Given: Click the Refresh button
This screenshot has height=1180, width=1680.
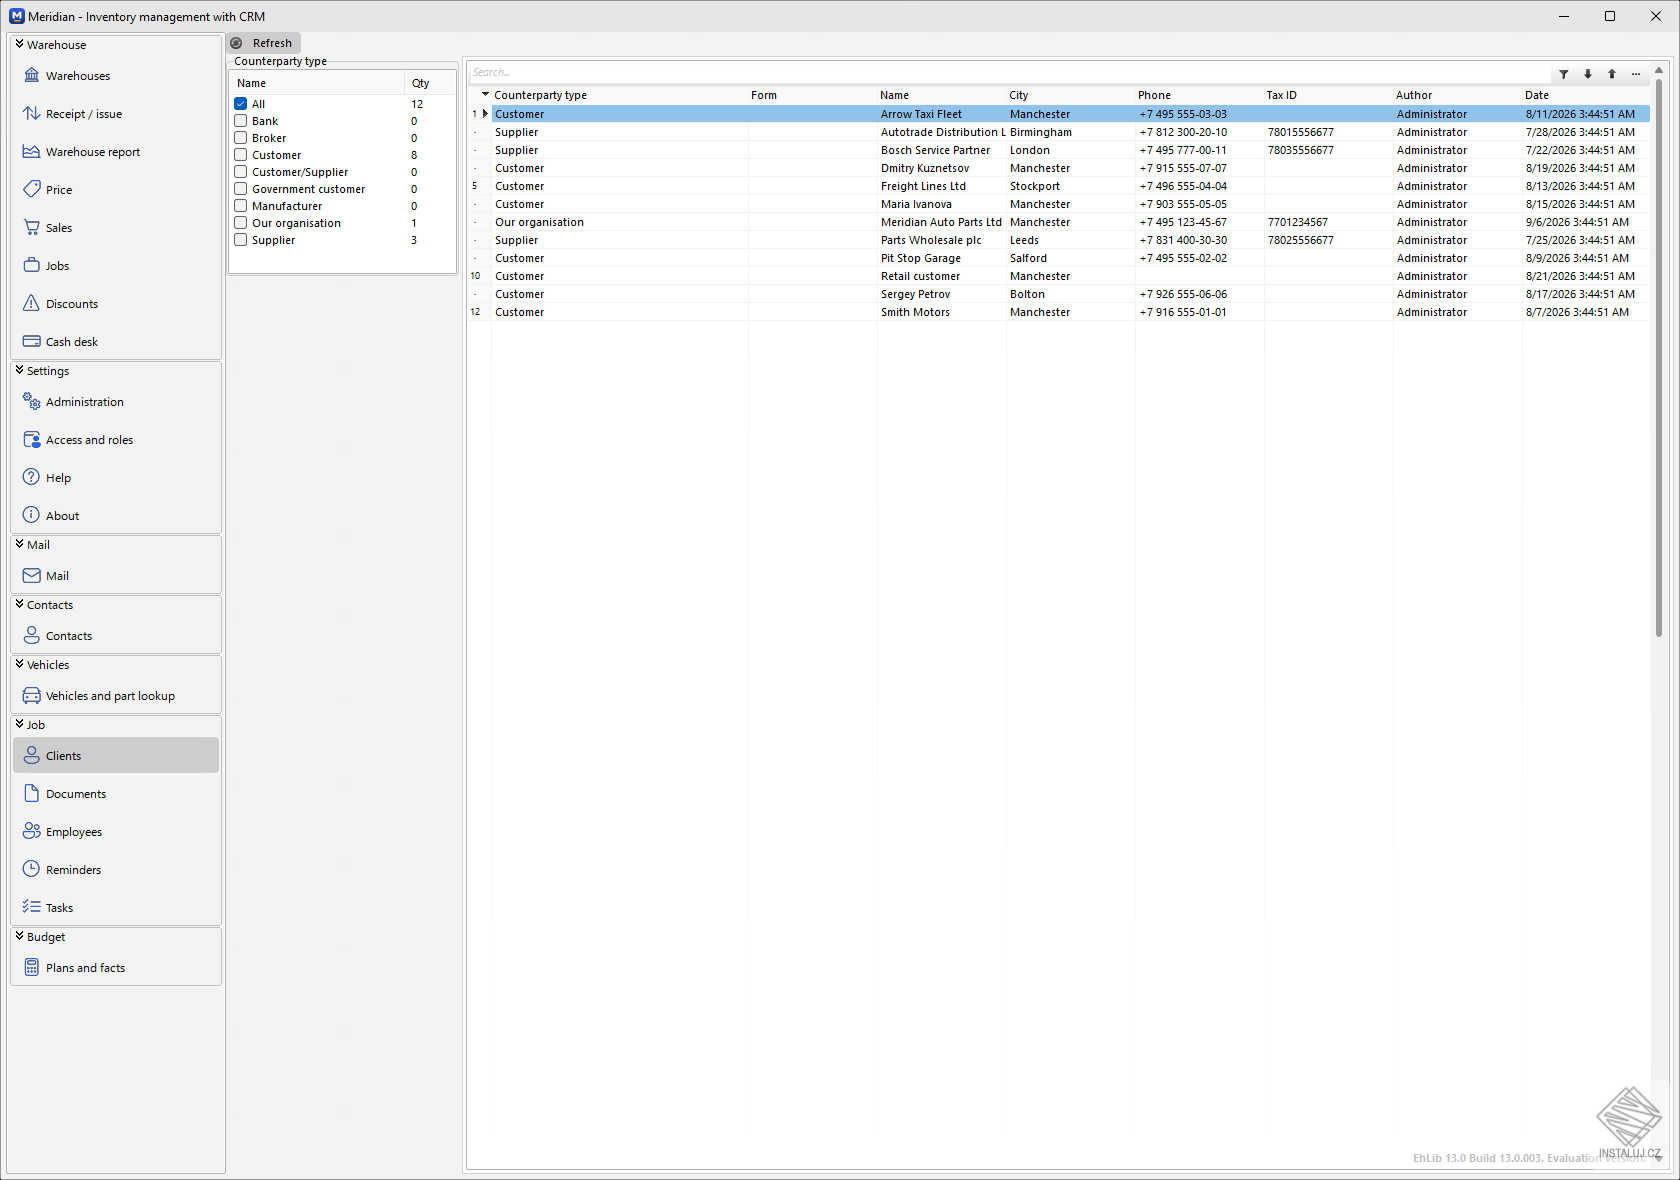Looking at the screenshot, I should 263,43.
